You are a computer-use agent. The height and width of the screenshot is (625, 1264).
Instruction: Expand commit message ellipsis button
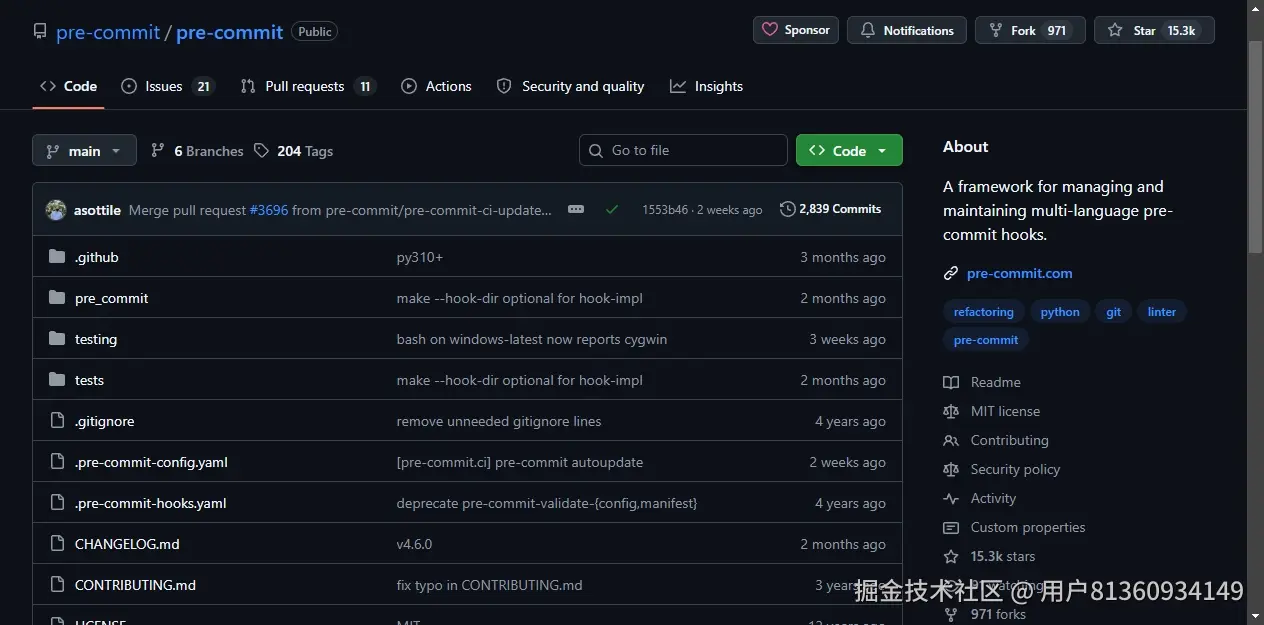(x=576, y=209)
